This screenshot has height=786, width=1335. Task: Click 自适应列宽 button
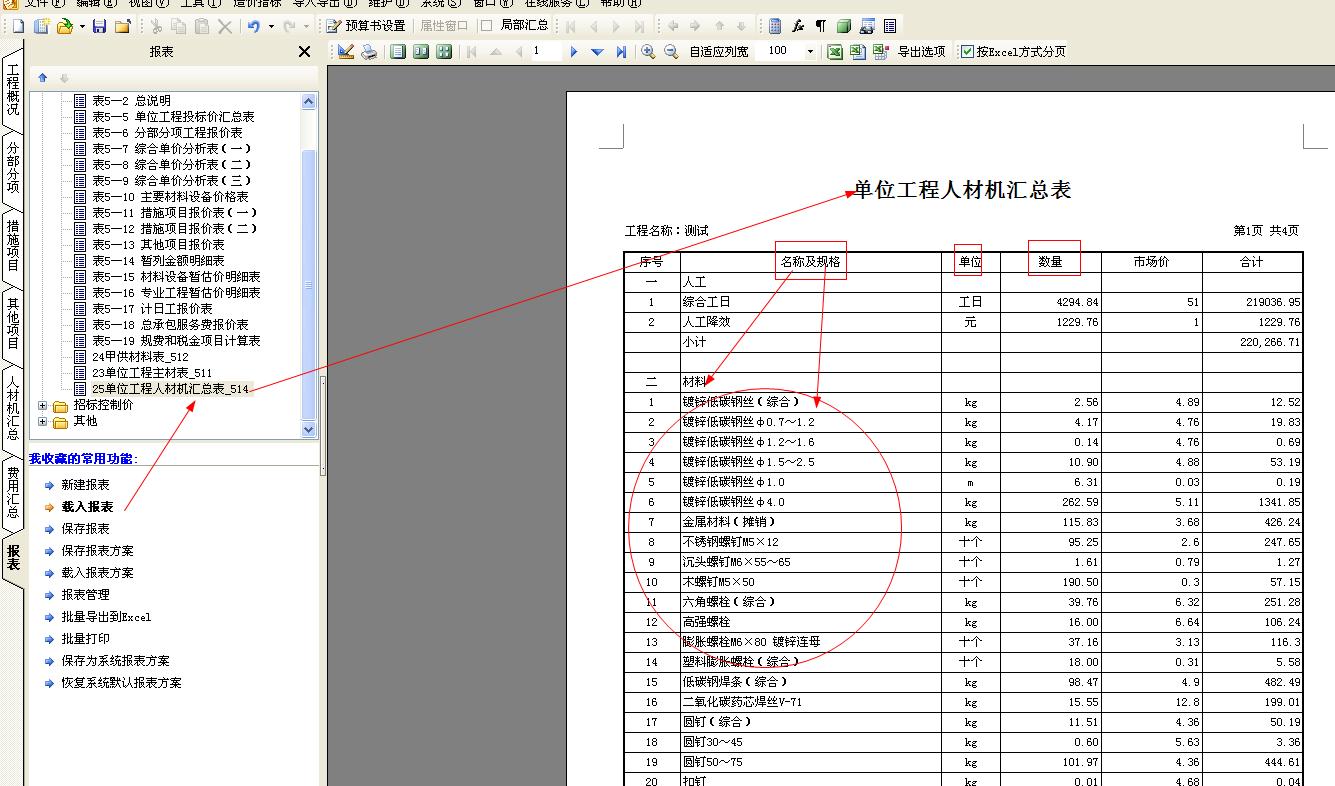719,51
